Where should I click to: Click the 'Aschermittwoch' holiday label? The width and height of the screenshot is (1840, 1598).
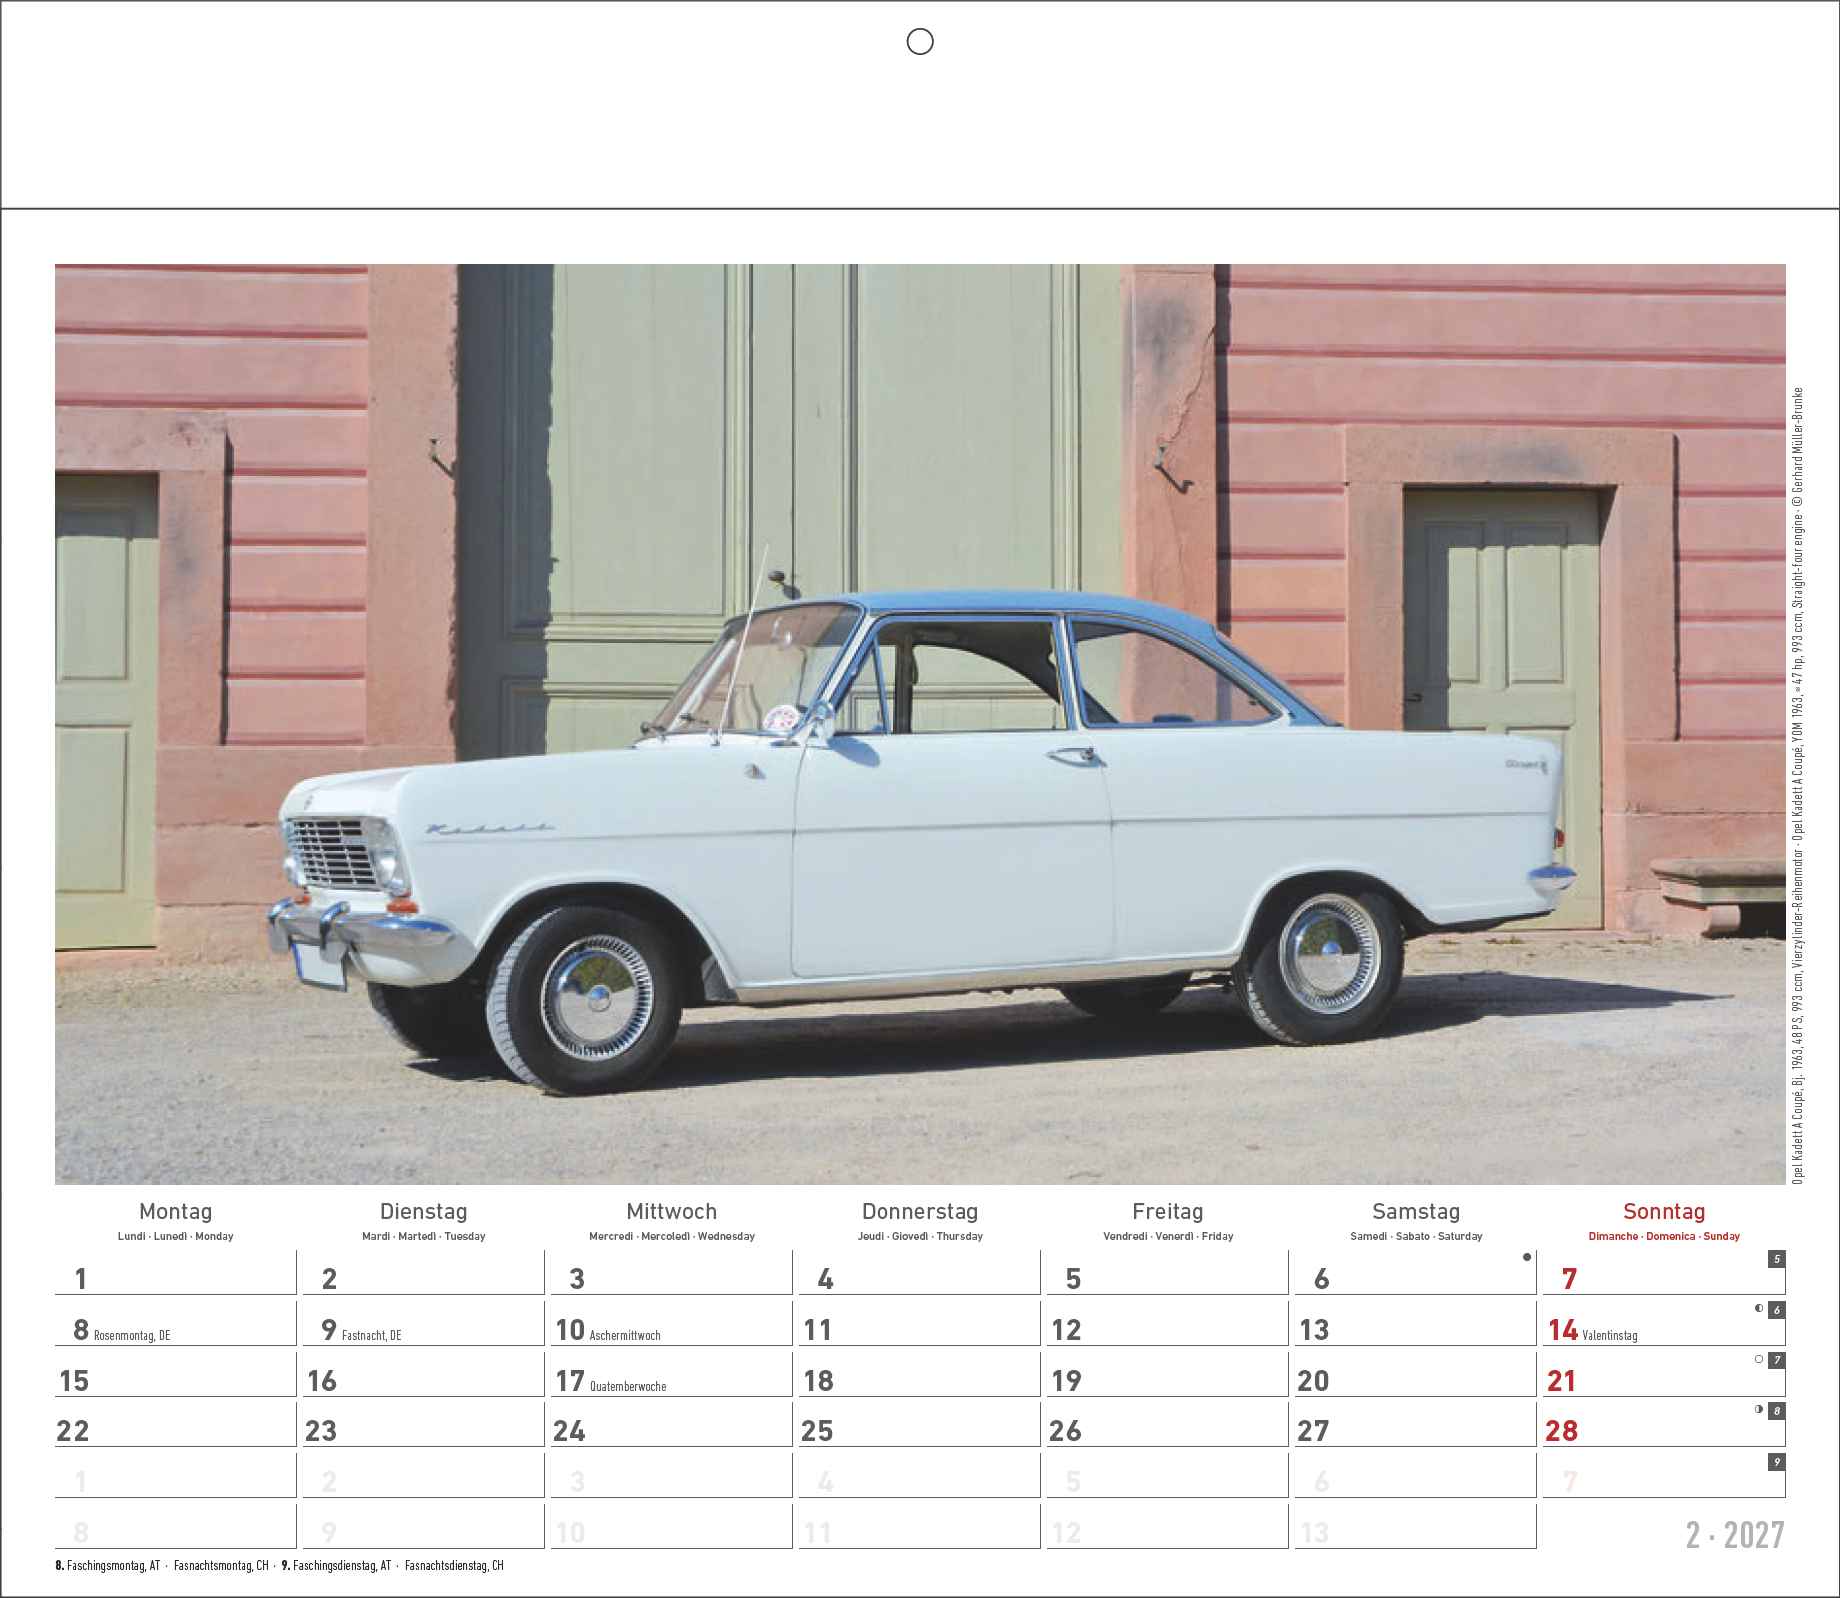click(625, 1335)
